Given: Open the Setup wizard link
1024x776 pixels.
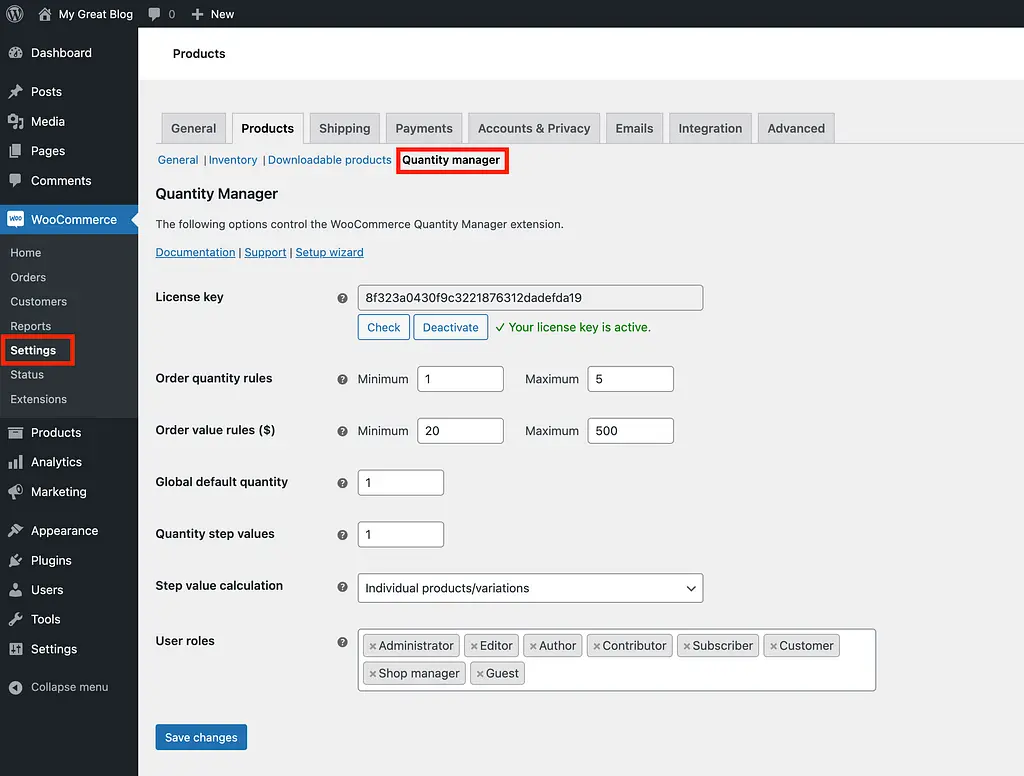Looking at the screenshot, I should [x=329, y=252].
